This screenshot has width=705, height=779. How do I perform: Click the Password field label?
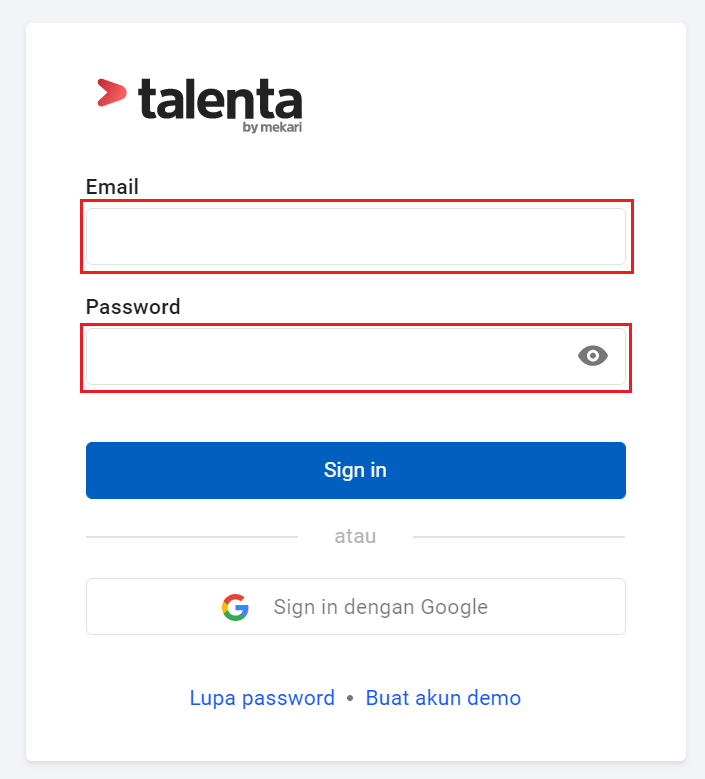(133, 307)
